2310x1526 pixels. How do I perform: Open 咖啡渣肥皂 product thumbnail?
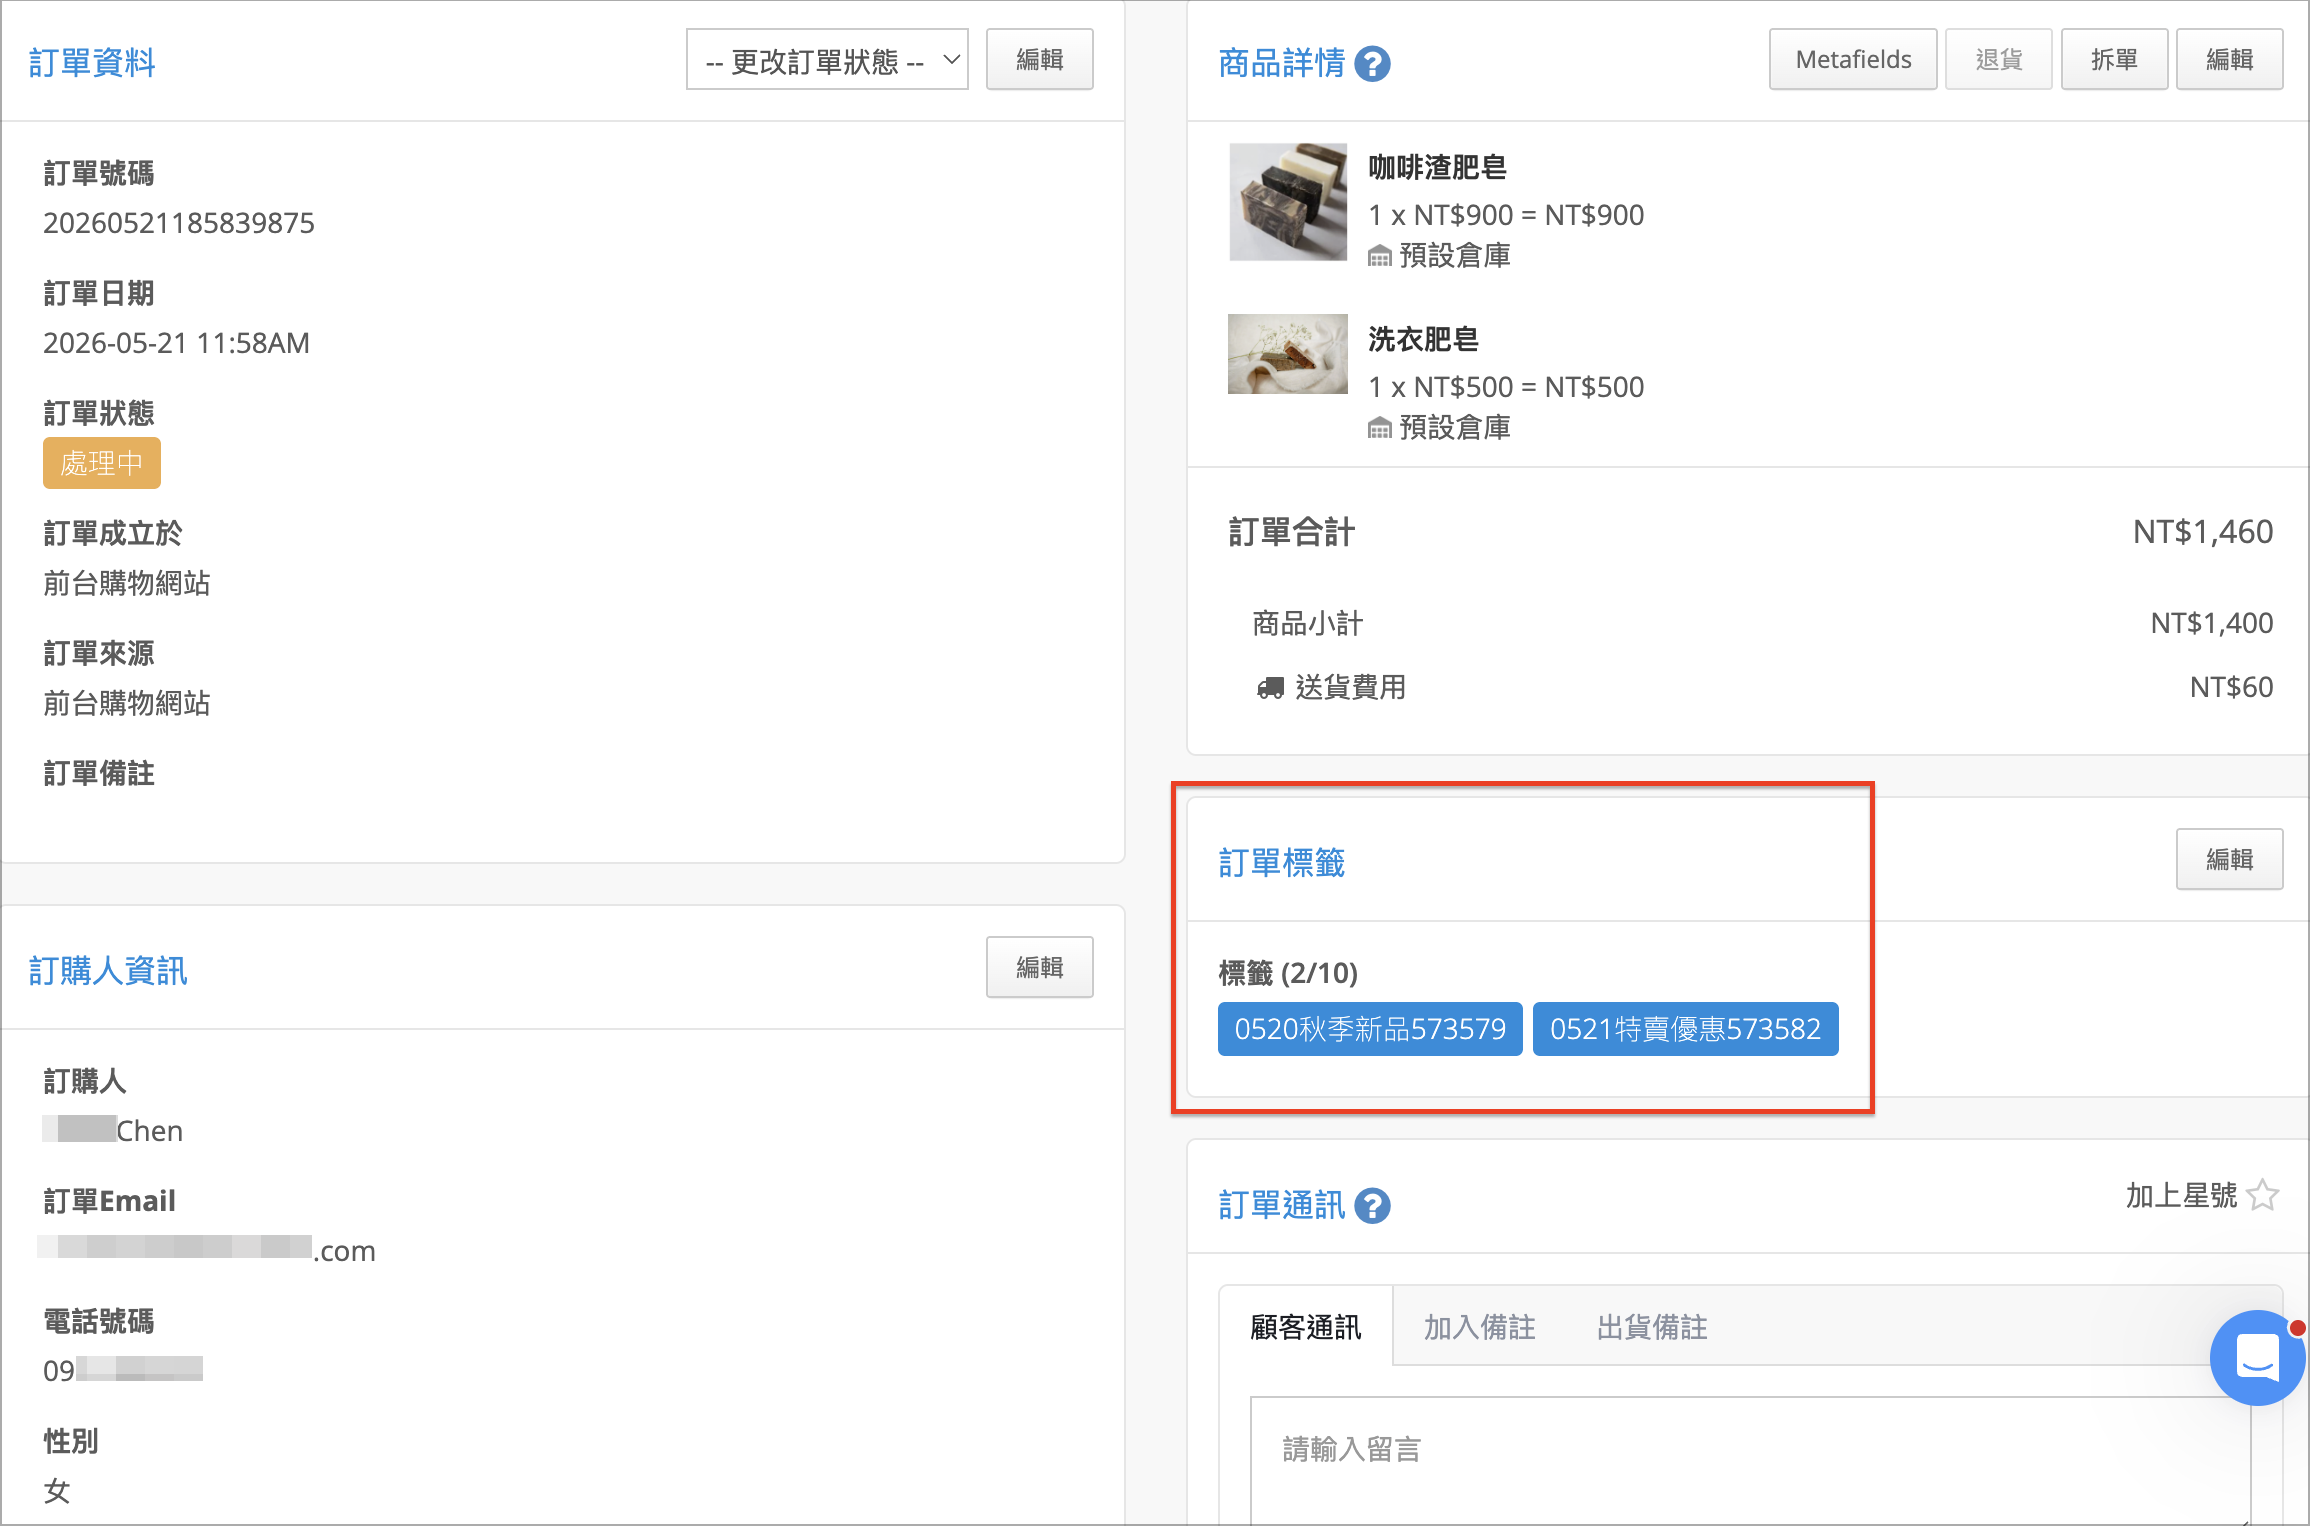(x=1288, y=202)
